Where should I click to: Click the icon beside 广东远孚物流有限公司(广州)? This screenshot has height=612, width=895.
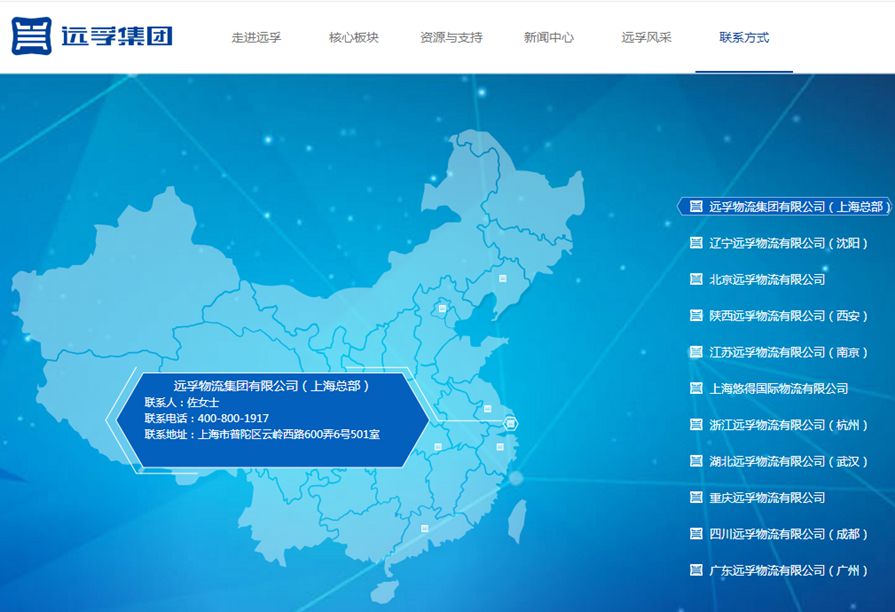(x=696, y=570)
